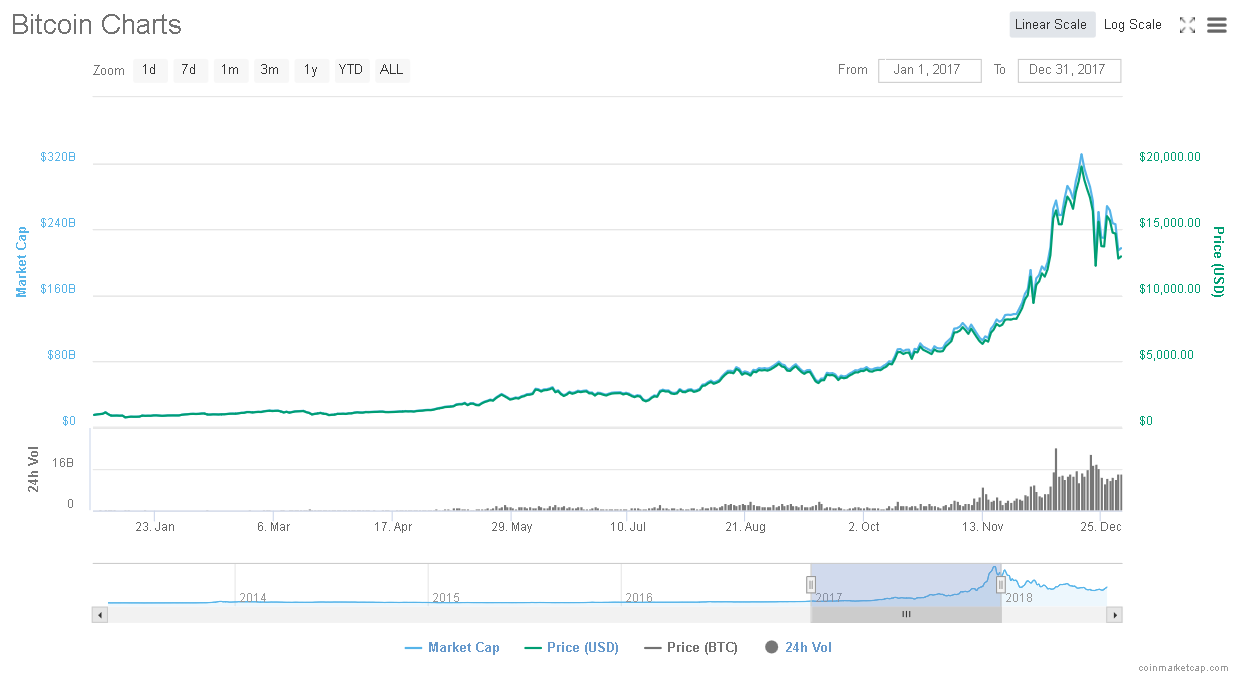1240x676 pixels.
Task: Click the From date field showing Jan 1, 2017
Action: (929, 70)
